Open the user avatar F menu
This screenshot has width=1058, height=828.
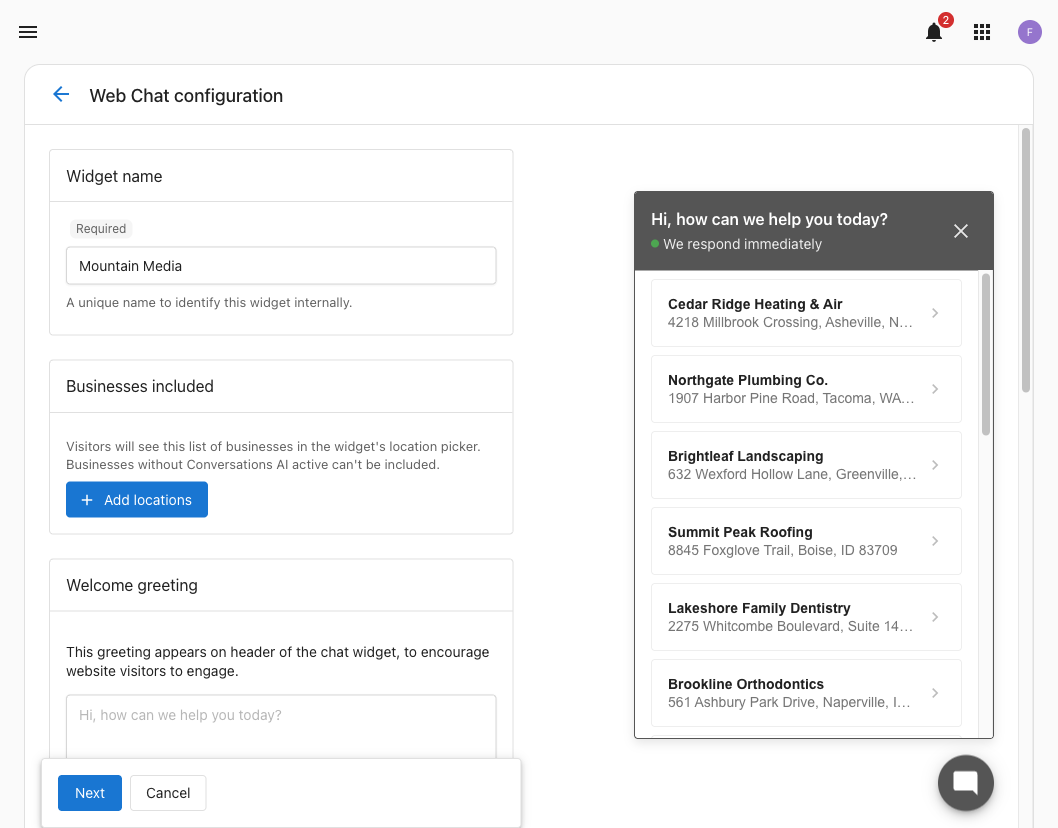click(x=1030, y=32)
